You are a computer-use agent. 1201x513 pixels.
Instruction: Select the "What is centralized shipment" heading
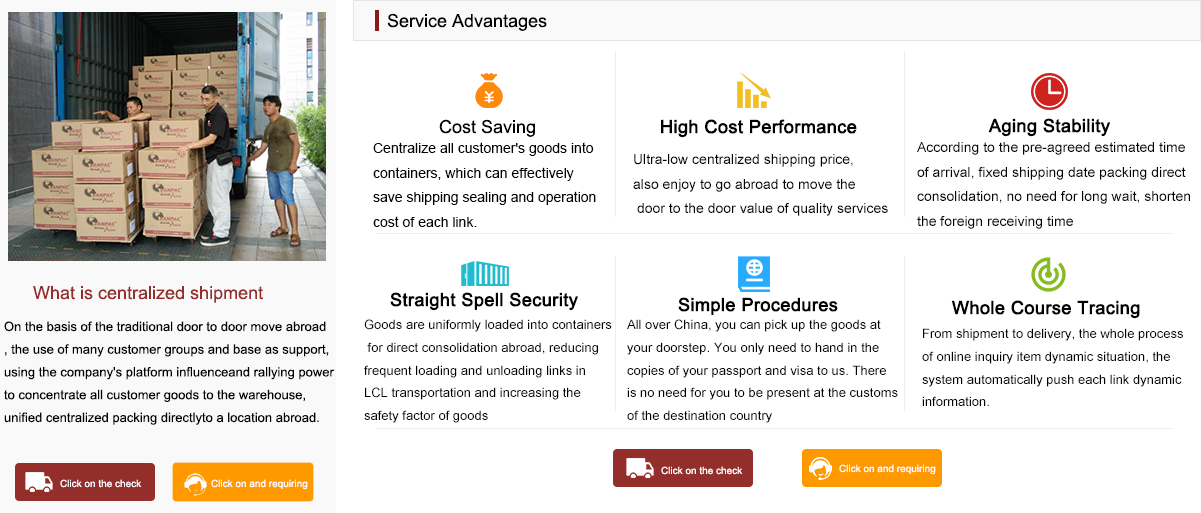[148, 293]
